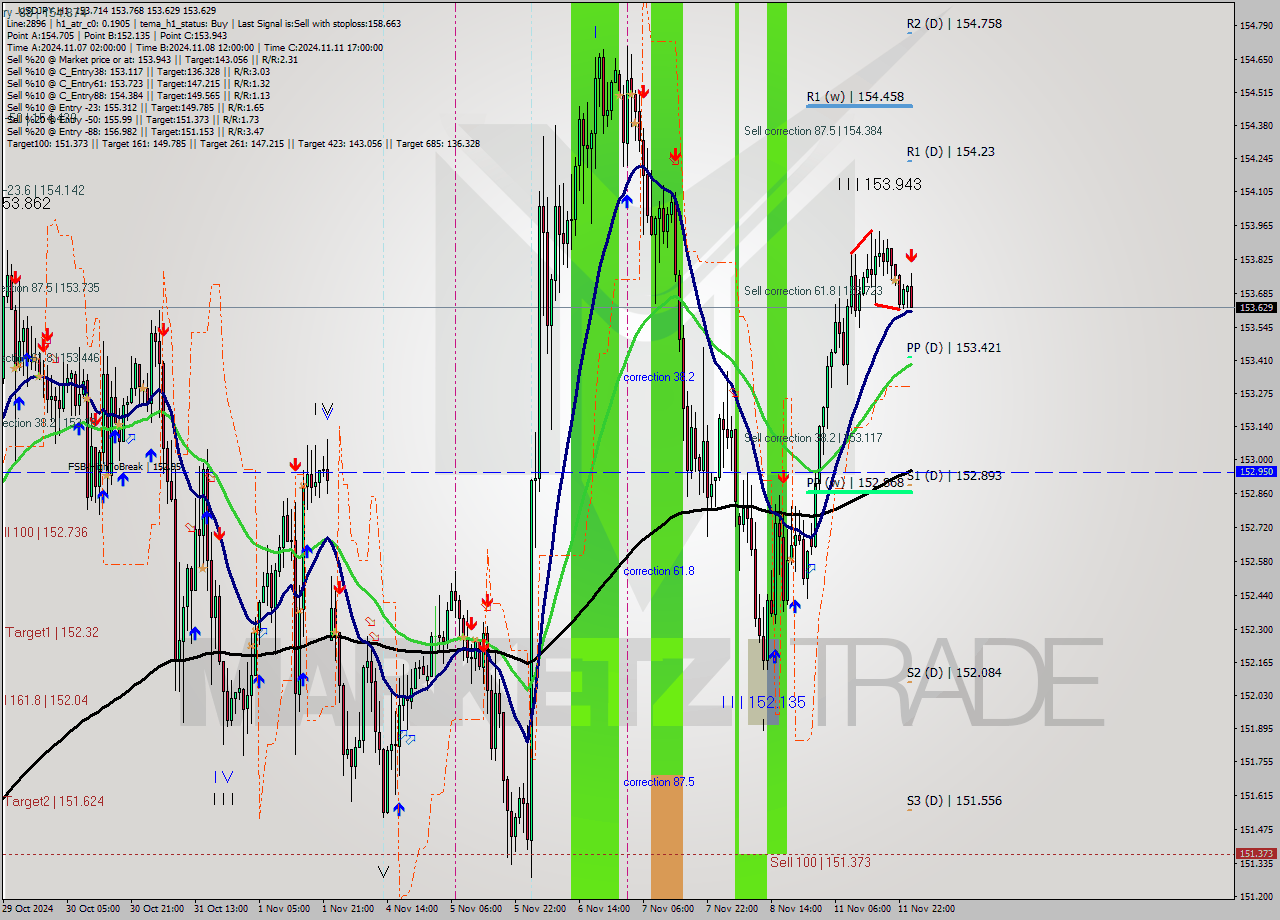Image resolution: width=1280 pixels, height=920 pixels.
Task: Click the Sell correction 38.2 | 153.117 label
Action: (x=813, y=438)
